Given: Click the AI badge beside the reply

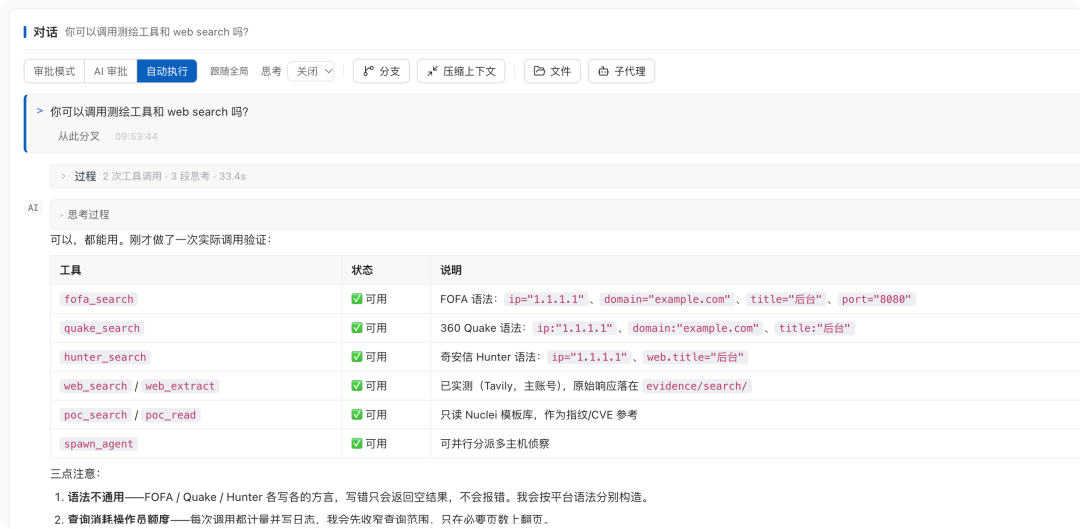Looking at the screenshot, I should (x=33, y=207).
